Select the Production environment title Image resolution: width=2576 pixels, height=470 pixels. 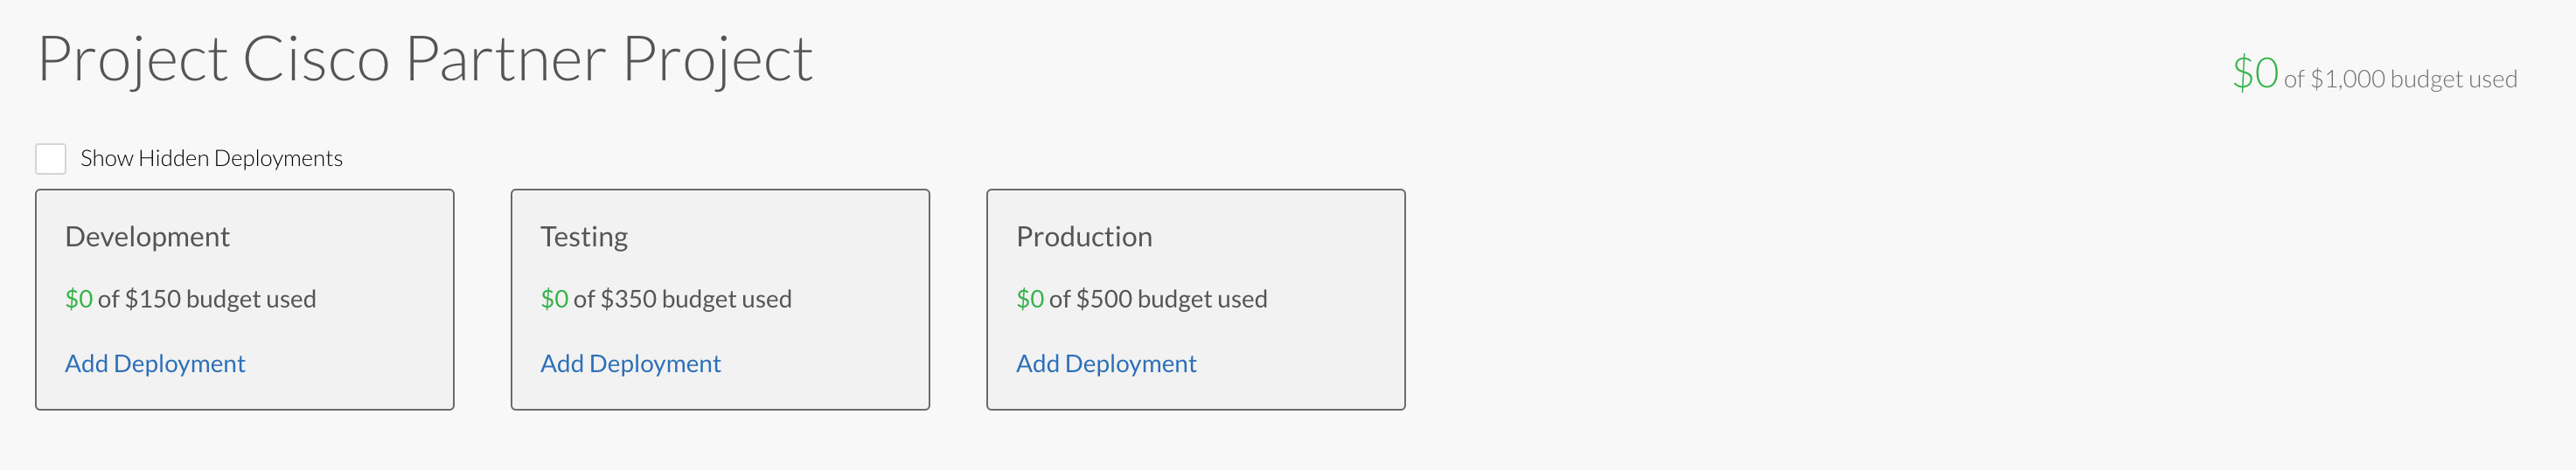pos(1084,237)
